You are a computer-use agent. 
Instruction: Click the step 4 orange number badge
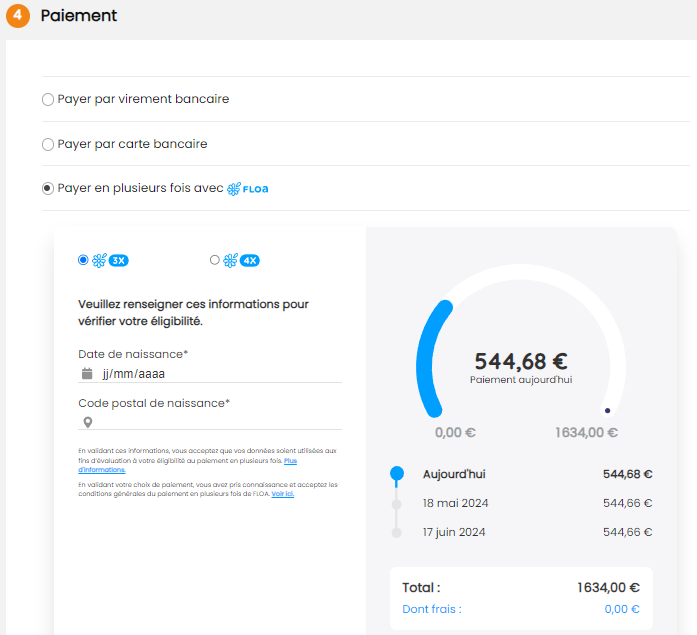tap(18, 16)
